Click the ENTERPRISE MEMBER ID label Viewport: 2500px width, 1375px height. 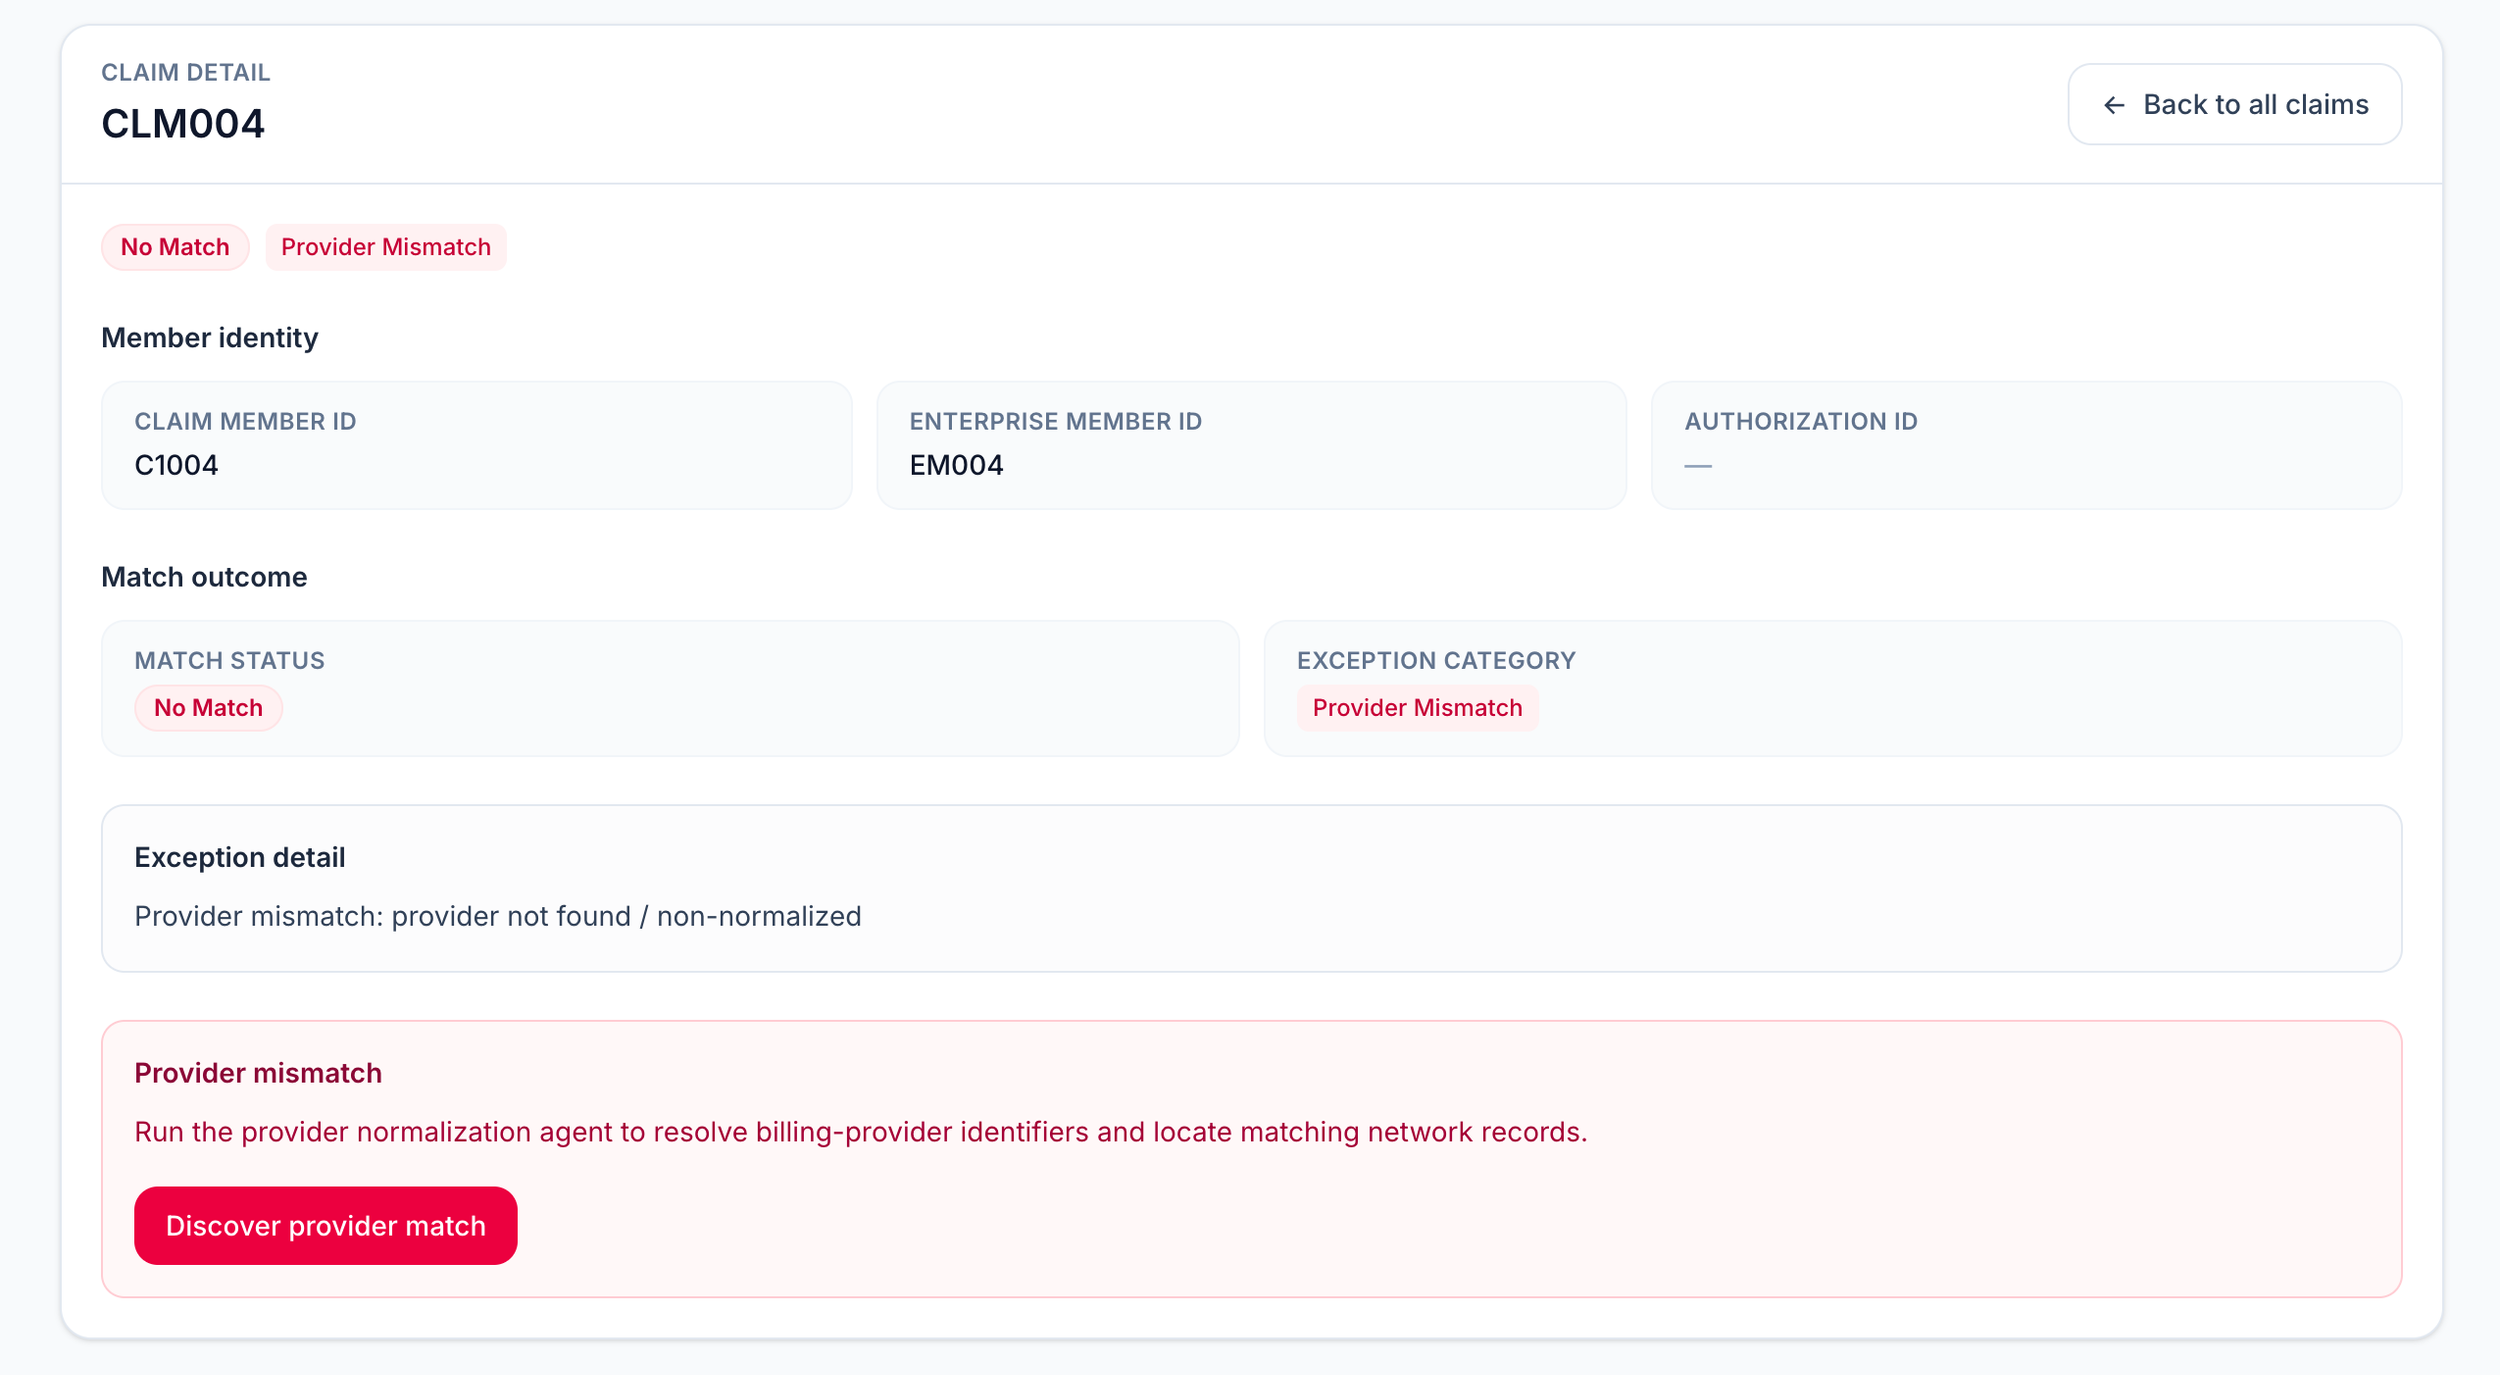1055,421
